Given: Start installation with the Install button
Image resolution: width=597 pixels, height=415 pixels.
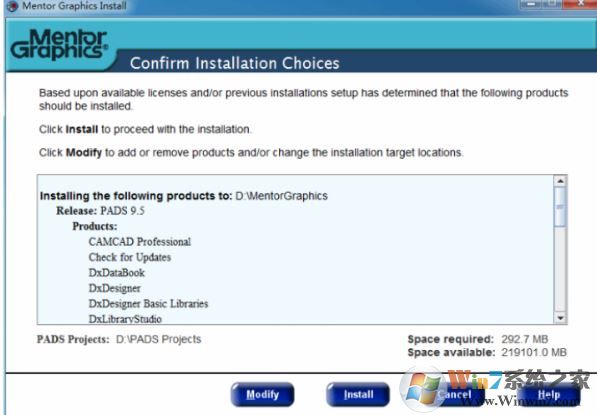Looking at the screenshot, I should [358, 394].
